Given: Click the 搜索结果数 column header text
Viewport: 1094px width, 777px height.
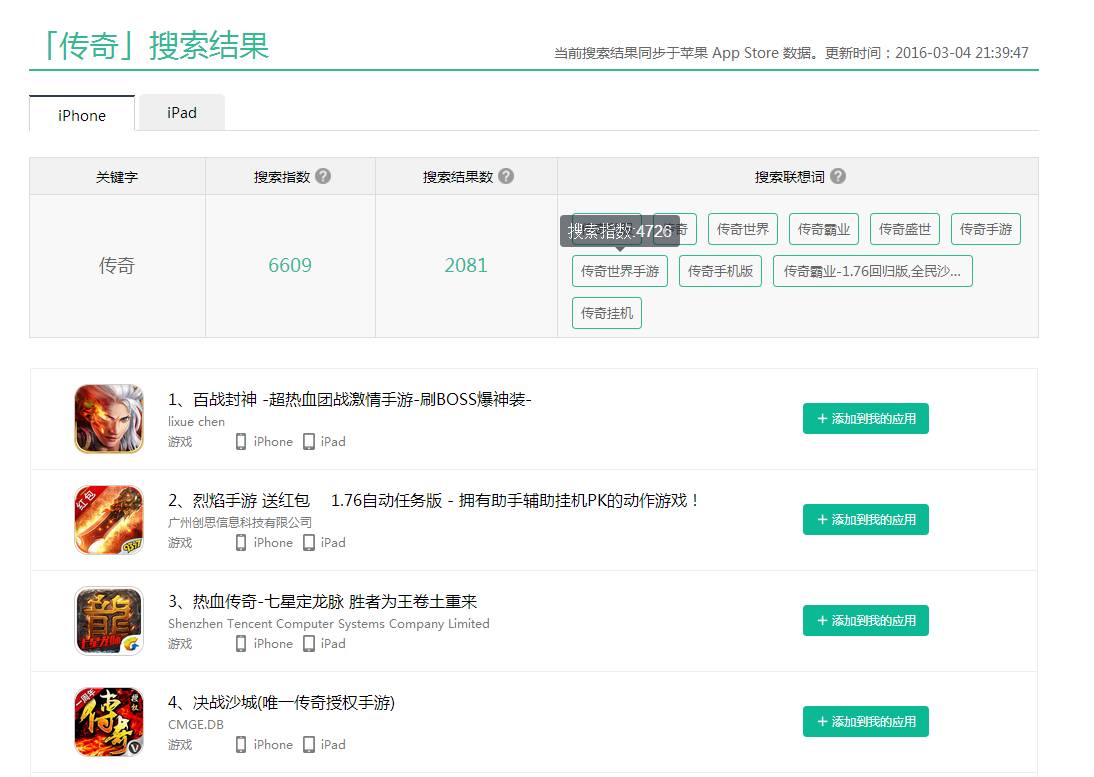Looking at the screenshot, I should pyautogui.click(x=458, y=177).
